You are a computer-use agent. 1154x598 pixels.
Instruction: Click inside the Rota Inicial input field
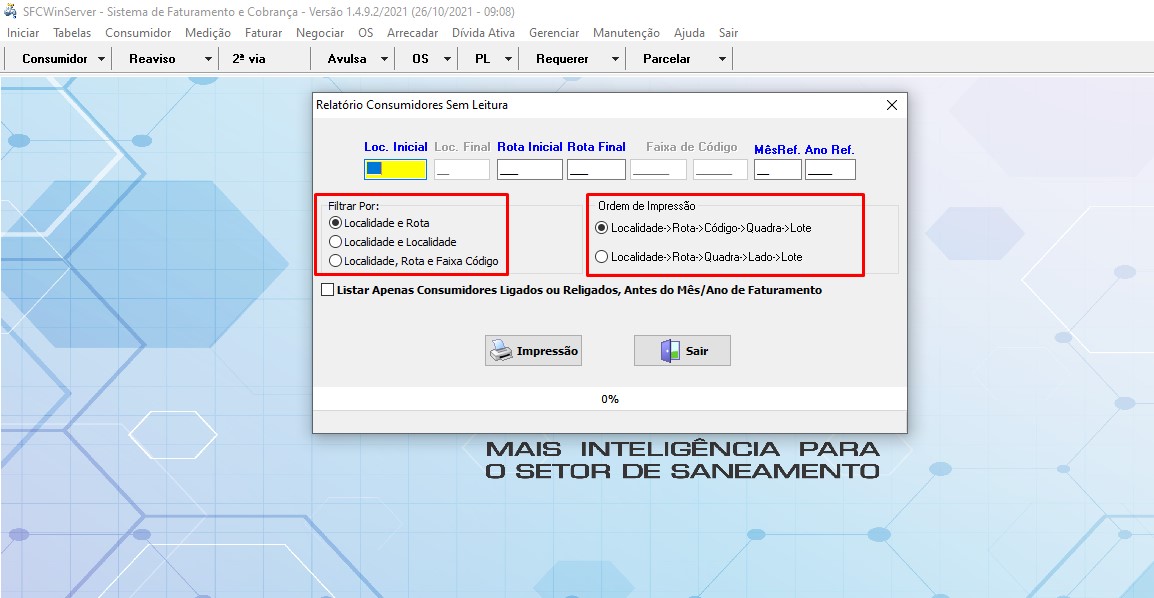[529, 168]
